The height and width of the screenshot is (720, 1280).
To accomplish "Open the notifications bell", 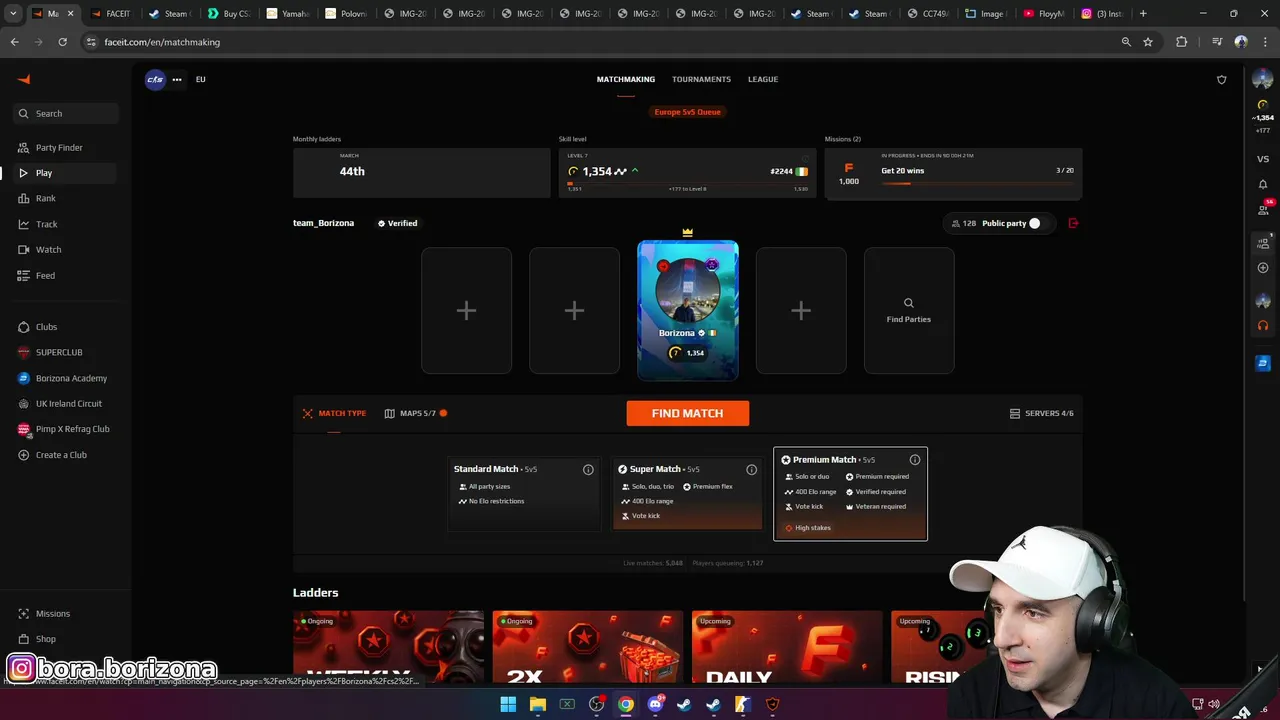I will 1263,184.
